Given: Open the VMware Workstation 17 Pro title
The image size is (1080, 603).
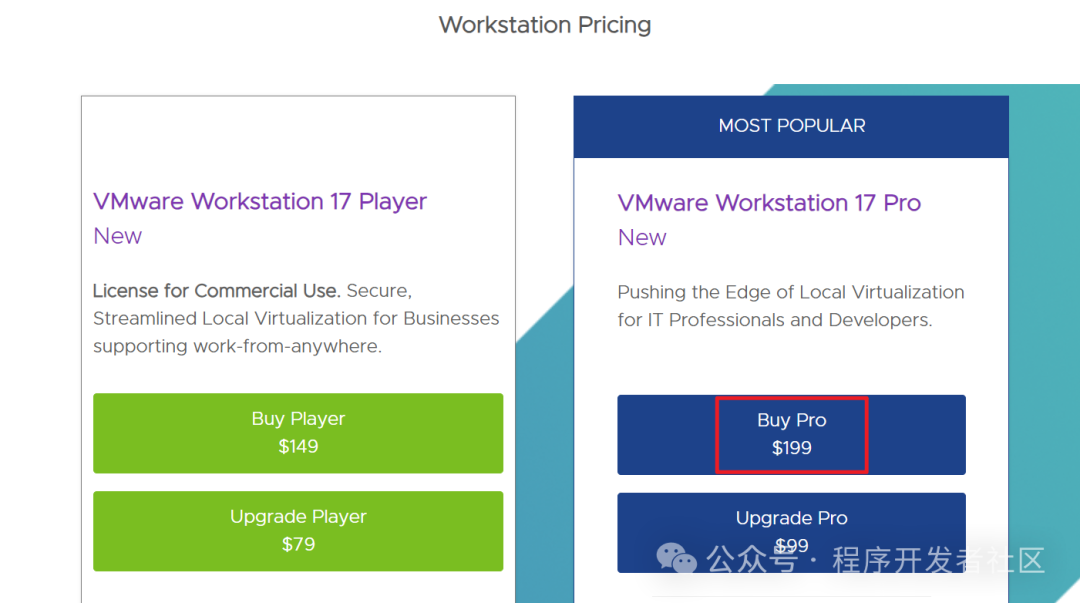Looking at the screenshot, I should coord(769,203).
